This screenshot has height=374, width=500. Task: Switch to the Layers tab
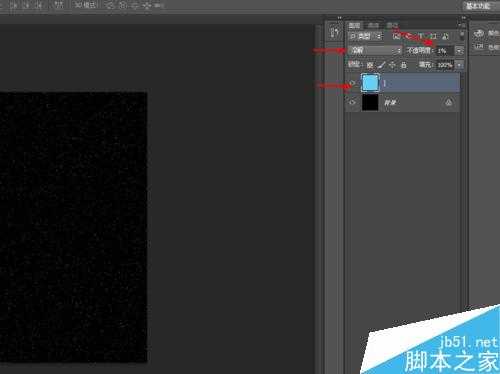coord(354,25)
